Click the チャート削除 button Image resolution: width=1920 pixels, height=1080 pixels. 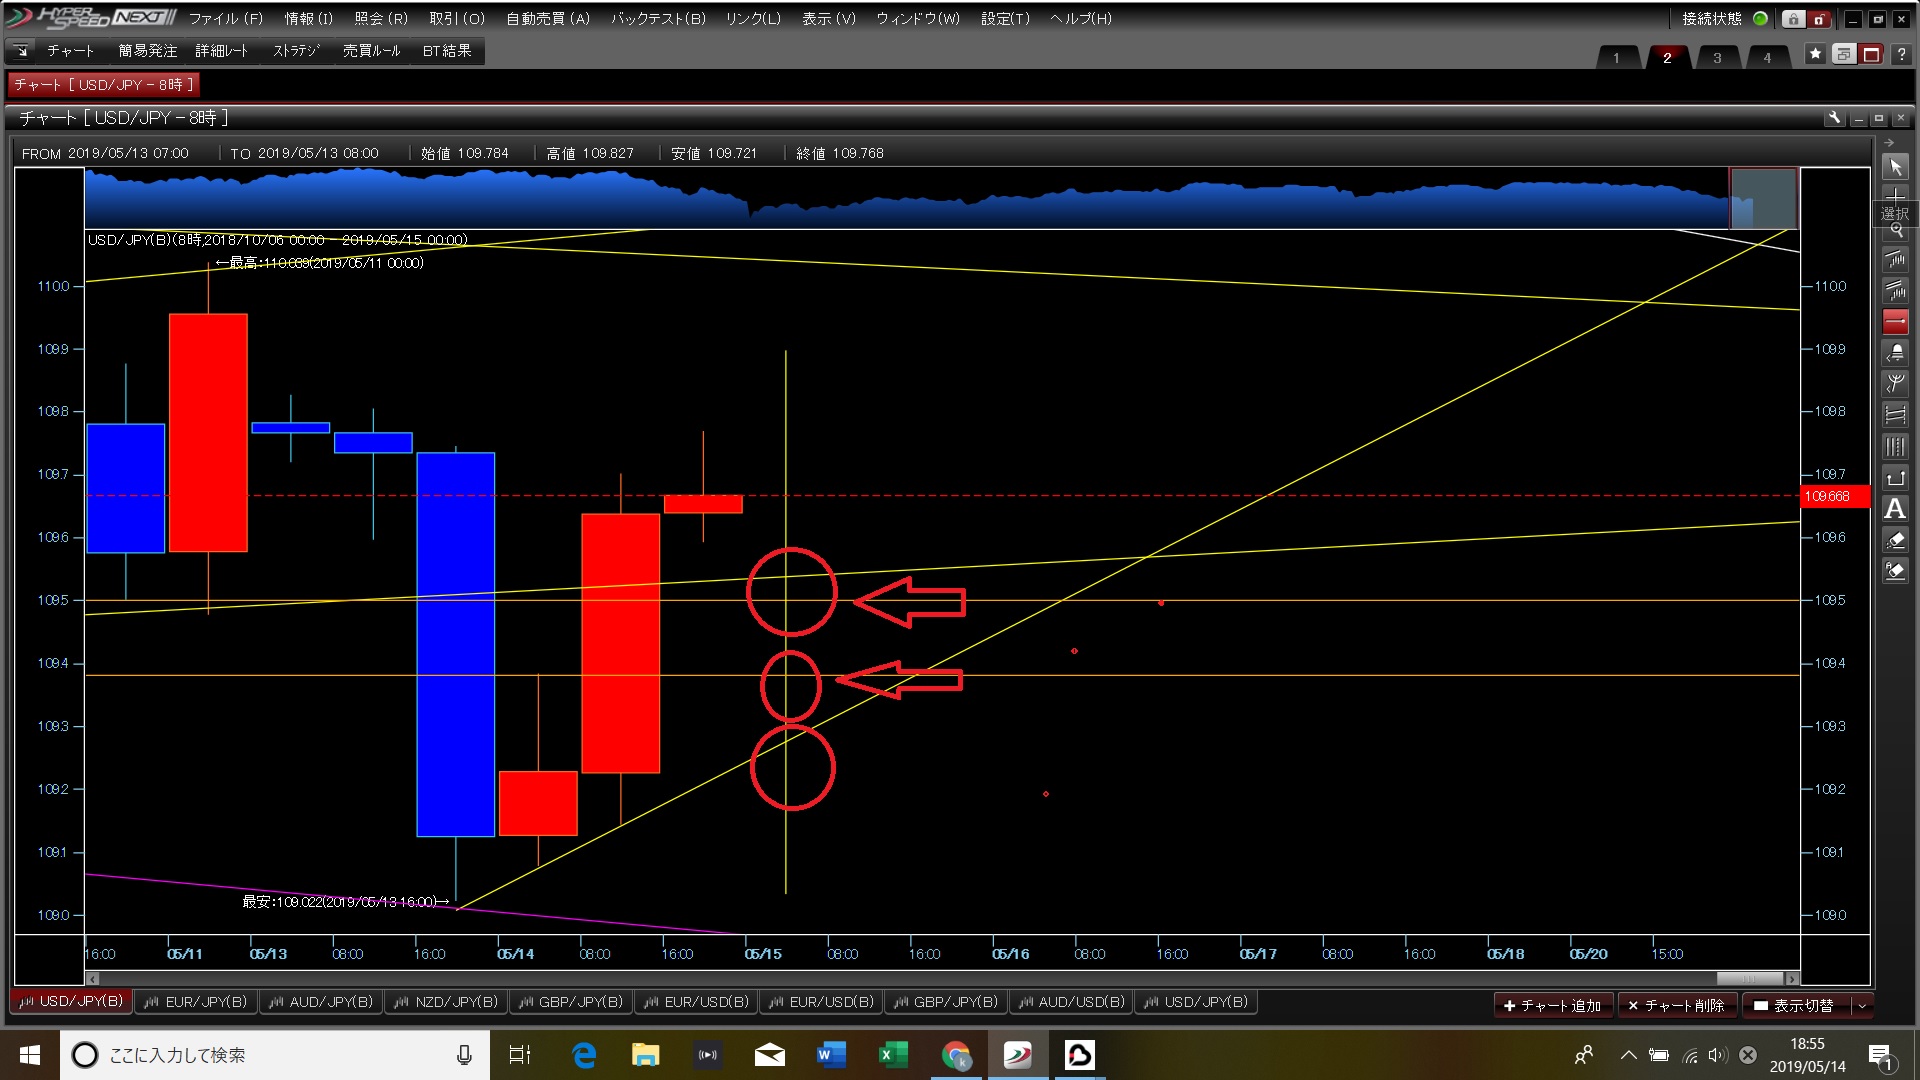1676,1005
